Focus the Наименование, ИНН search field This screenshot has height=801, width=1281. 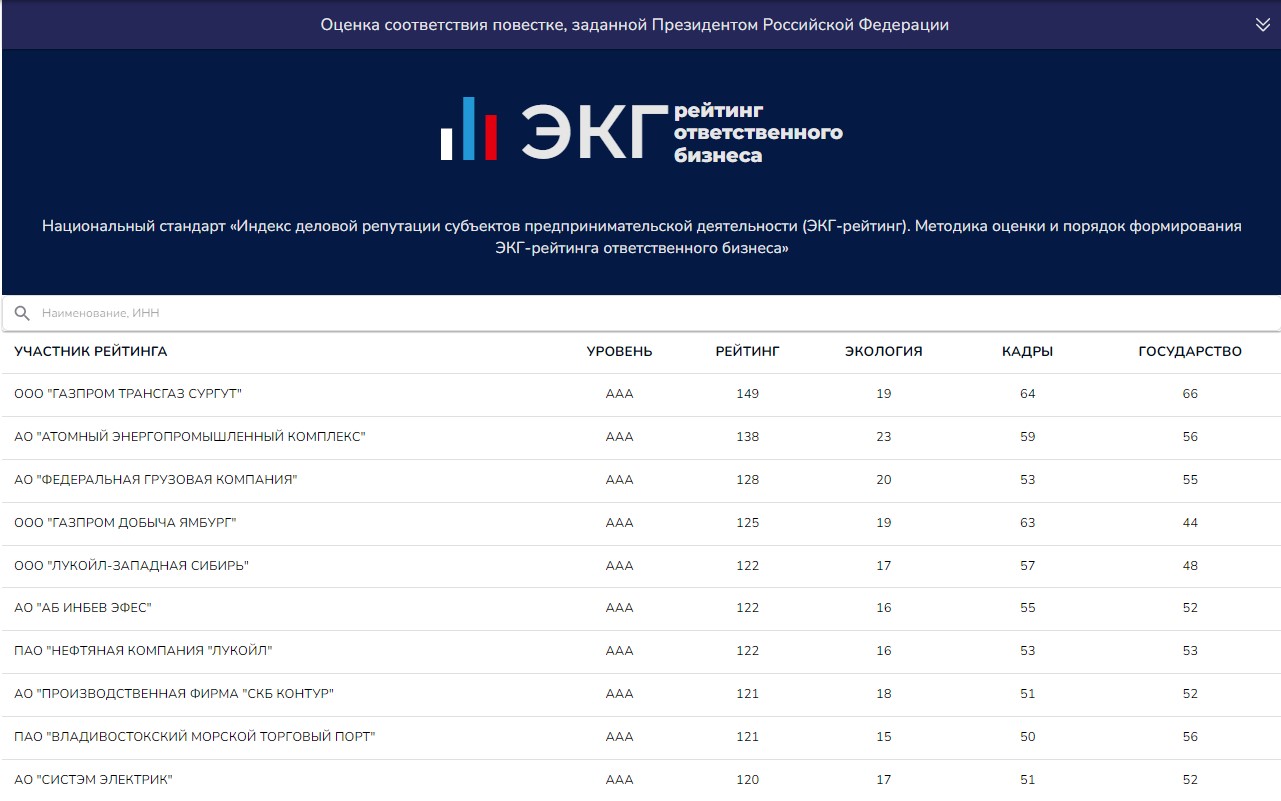tap(641, 313)
